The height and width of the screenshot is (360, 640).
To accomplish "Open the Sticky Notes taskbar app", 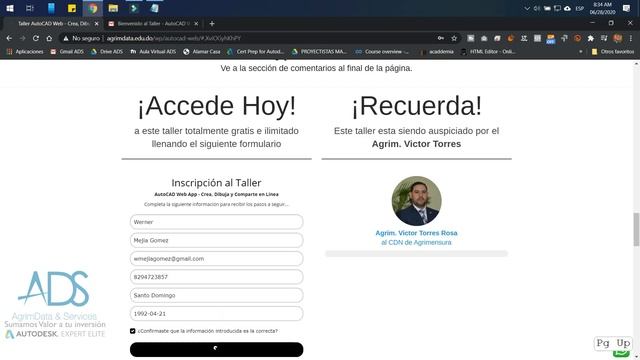I will pyautogui.click(x=72, y=8).
